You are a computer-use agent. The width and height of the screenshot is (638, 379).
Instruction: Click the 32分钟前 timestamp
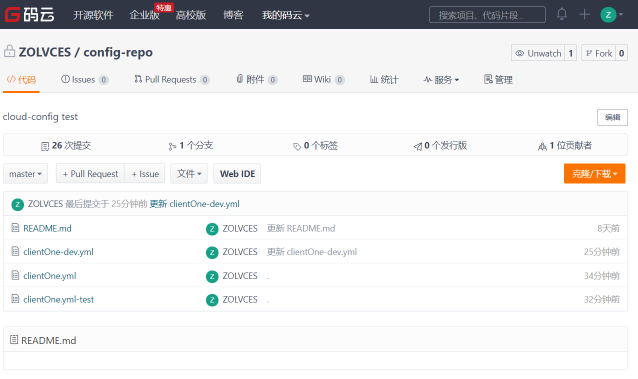[601, 299]
